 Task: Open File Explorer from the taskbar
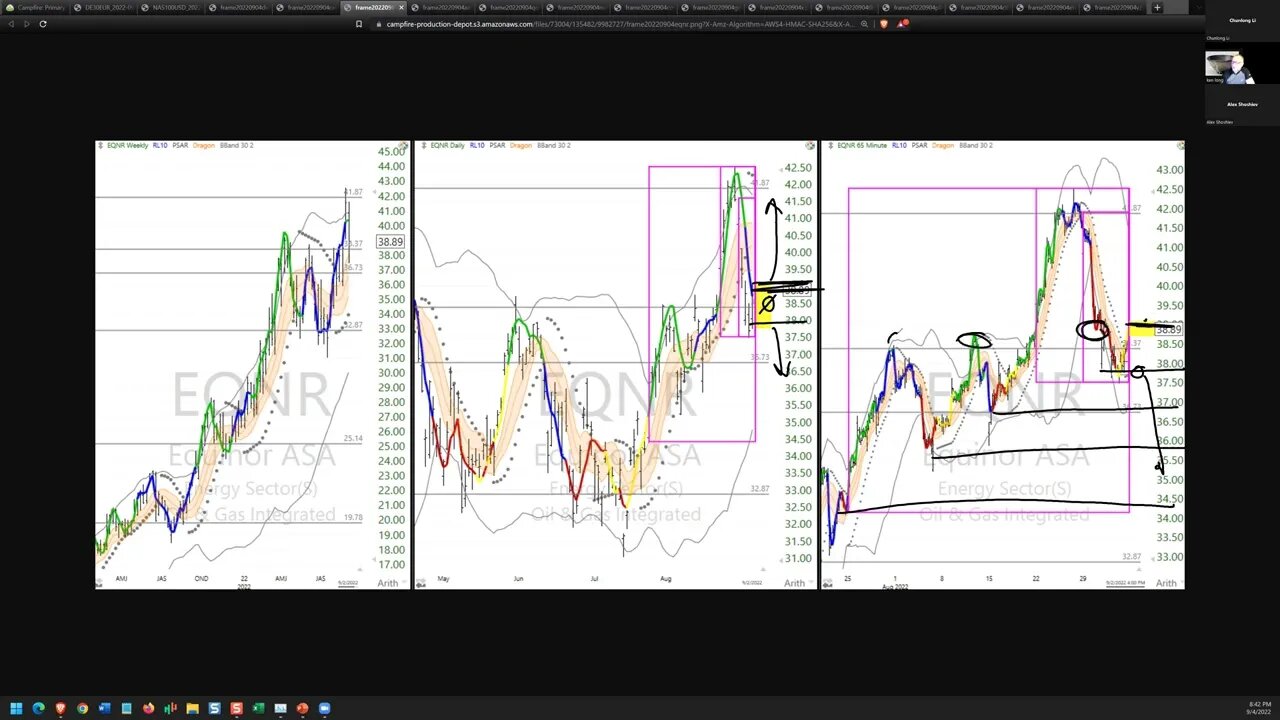(192, 708)
